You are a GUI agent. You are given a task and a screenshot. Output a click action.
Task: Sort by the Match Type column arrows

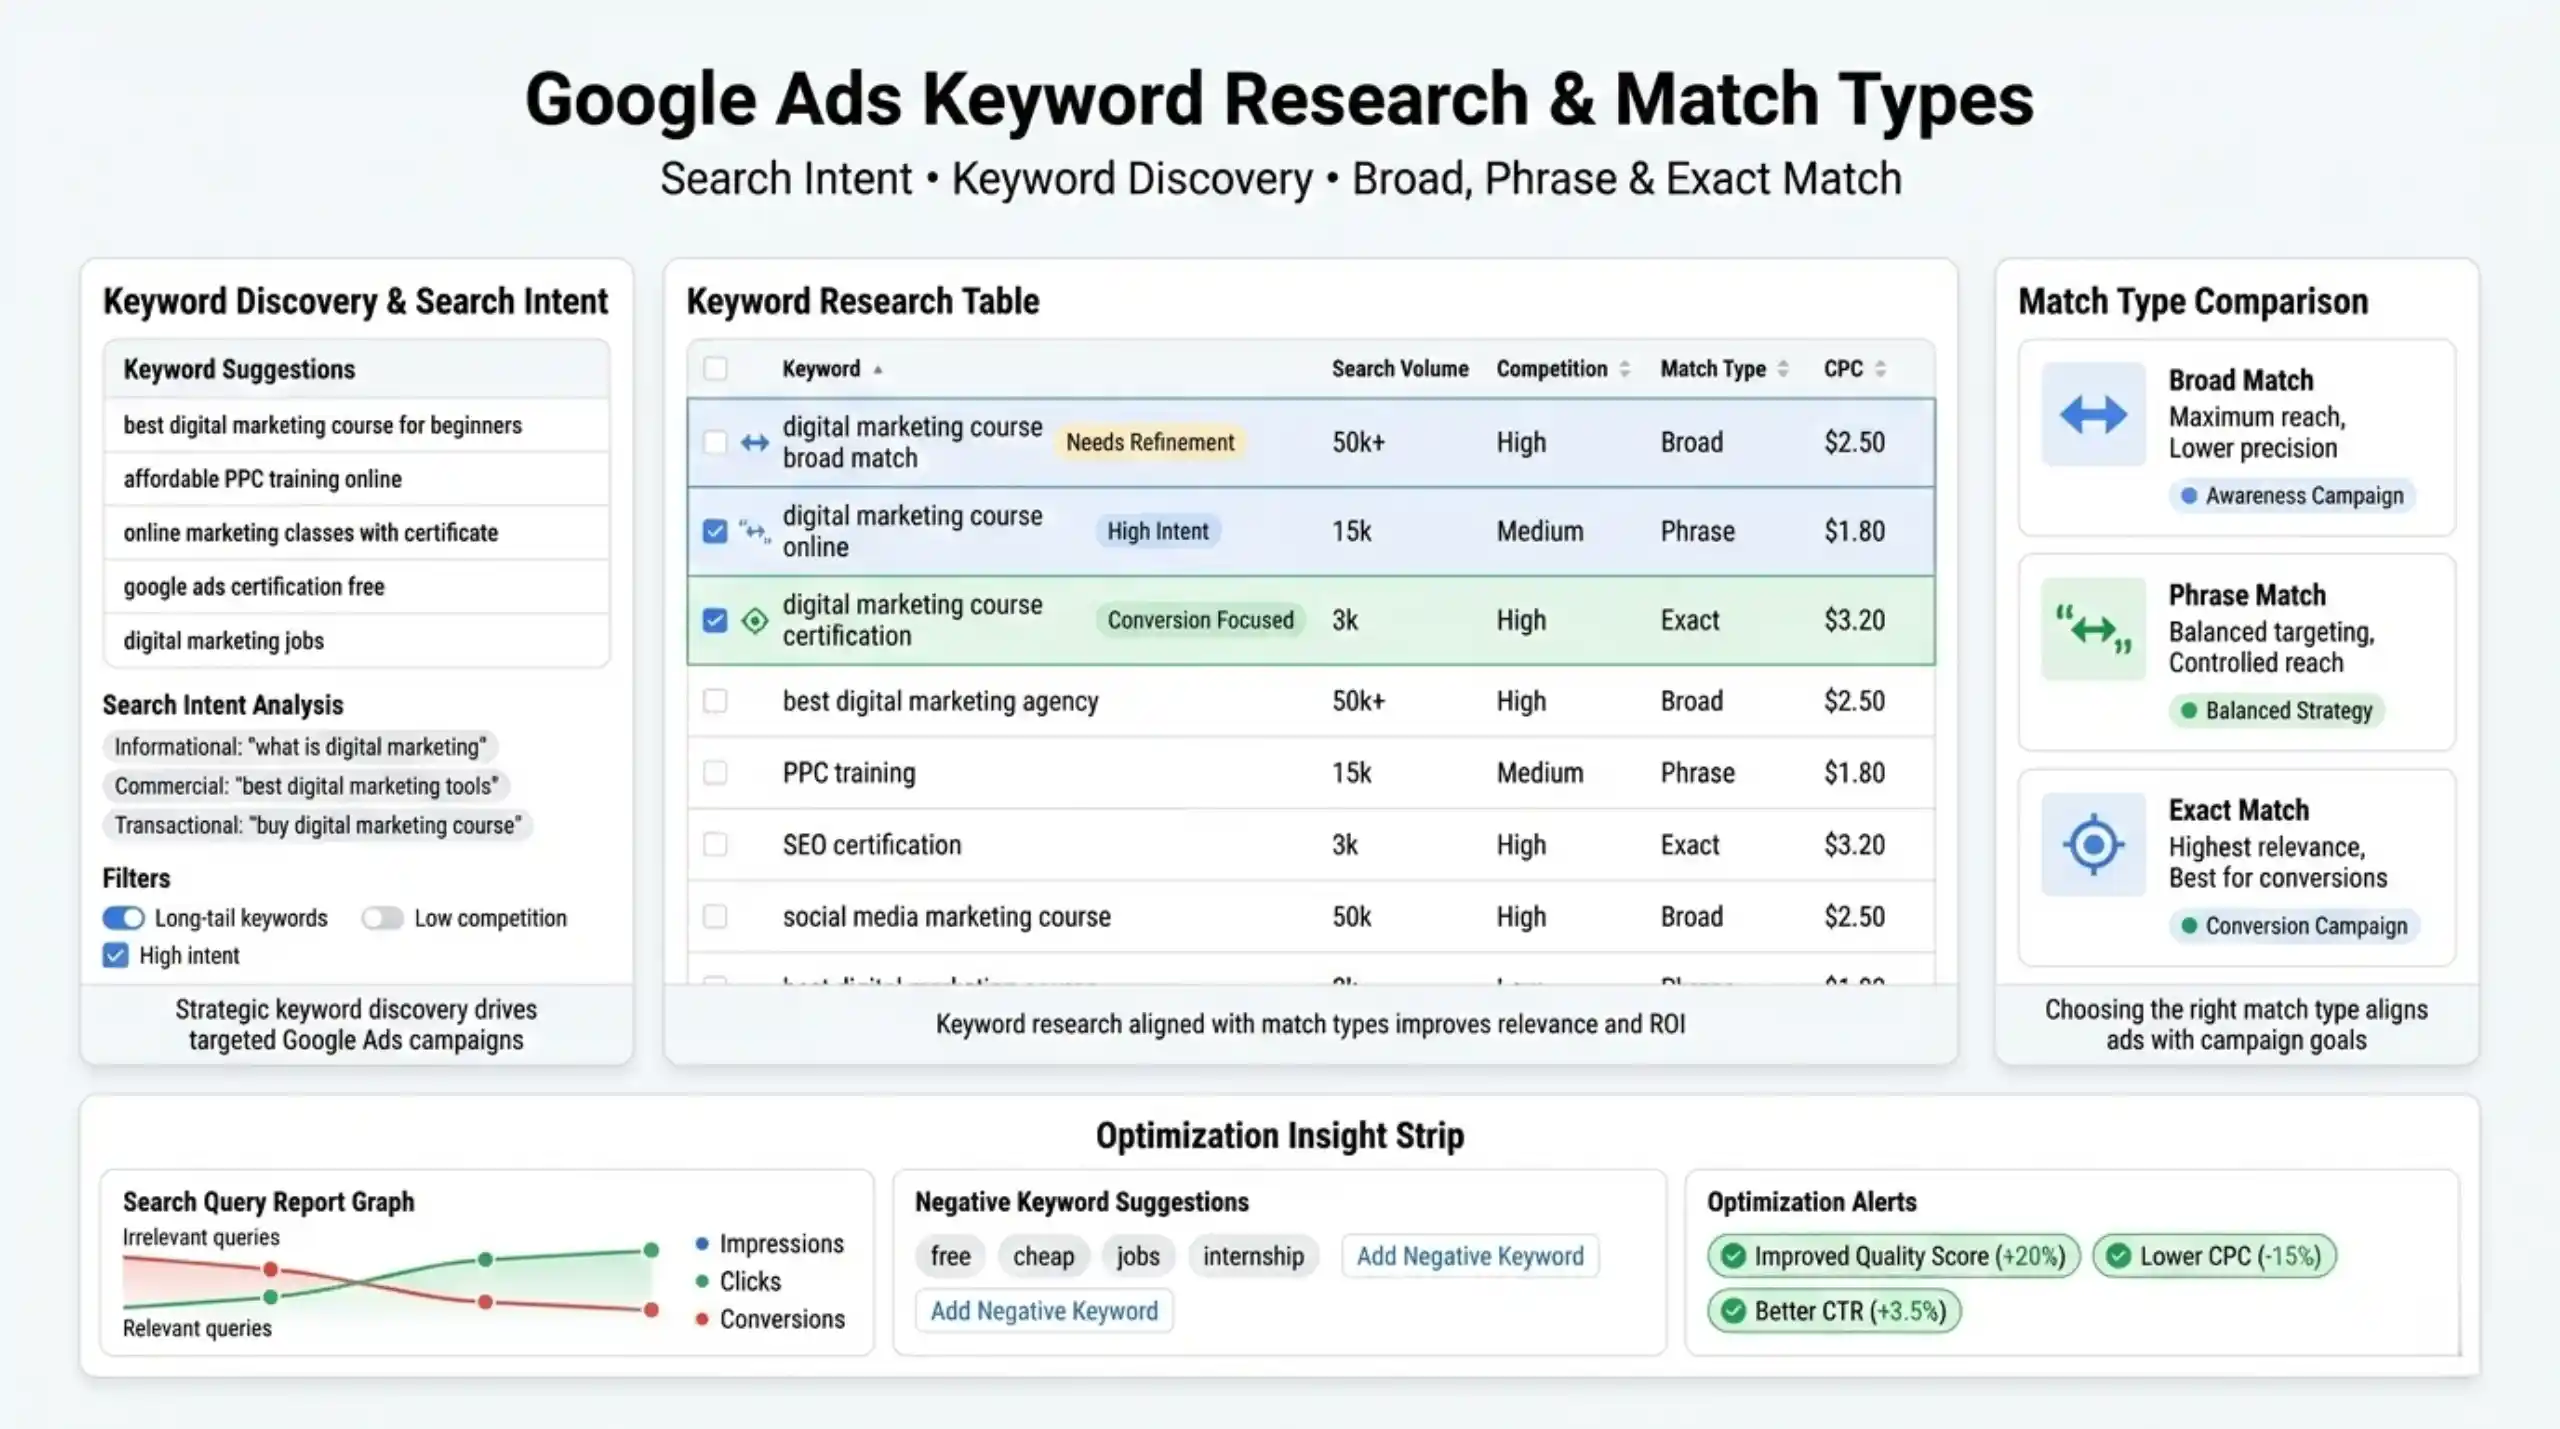pos(1782,369)
